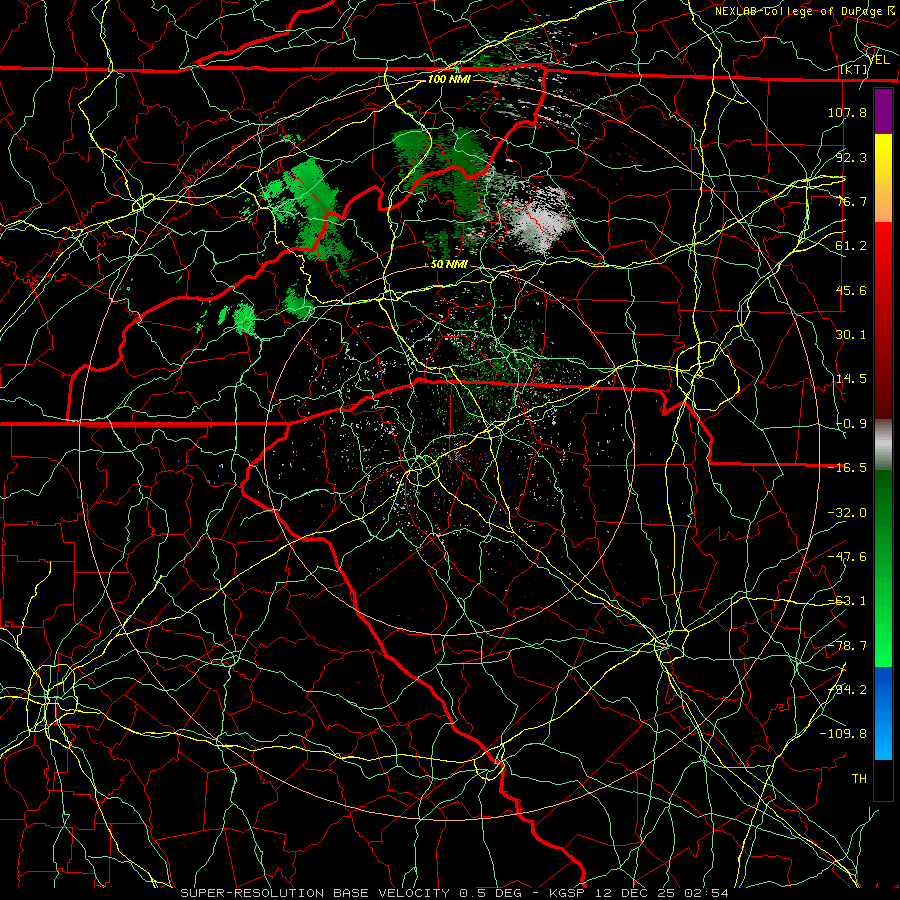Pick the black TH segment of the scale
The image size is (900, 900).
click(x=883, y=780)
